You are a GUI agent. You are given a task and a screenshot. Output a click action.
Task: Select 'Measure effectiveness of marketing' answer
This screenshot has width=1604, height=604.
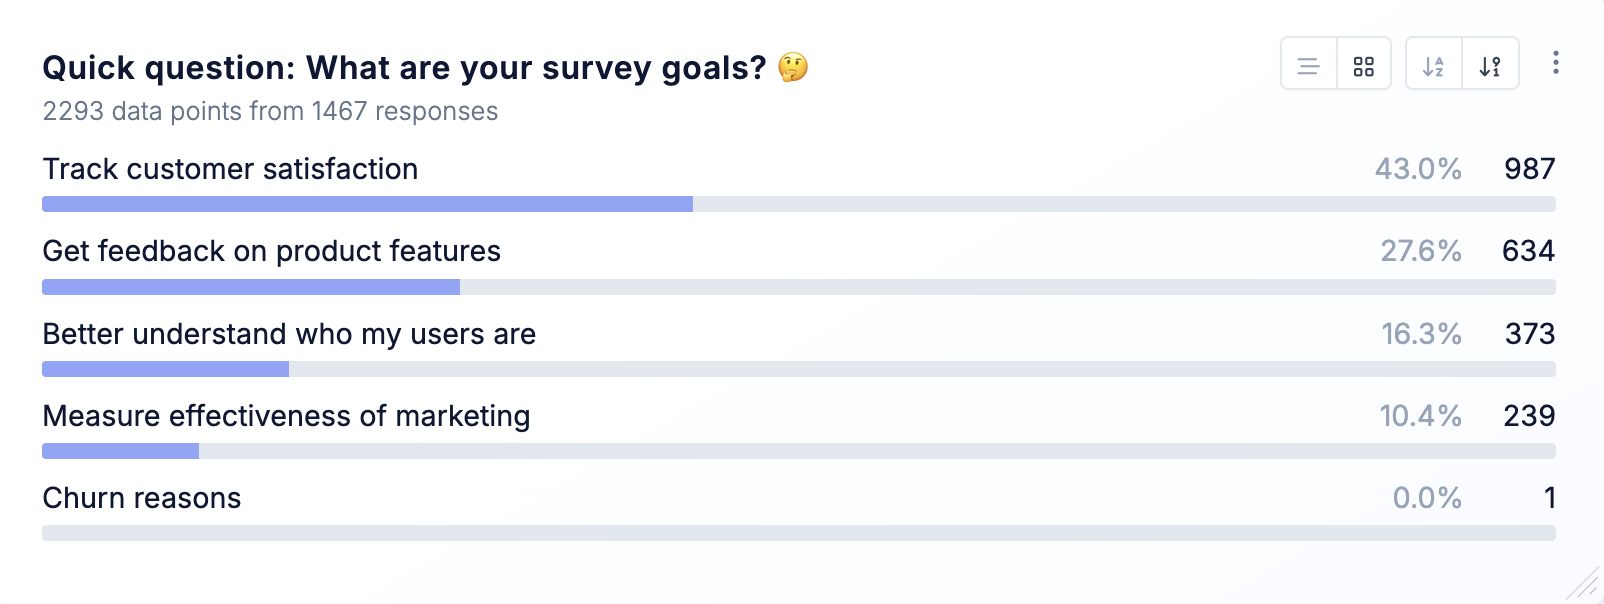click(286, 416)
